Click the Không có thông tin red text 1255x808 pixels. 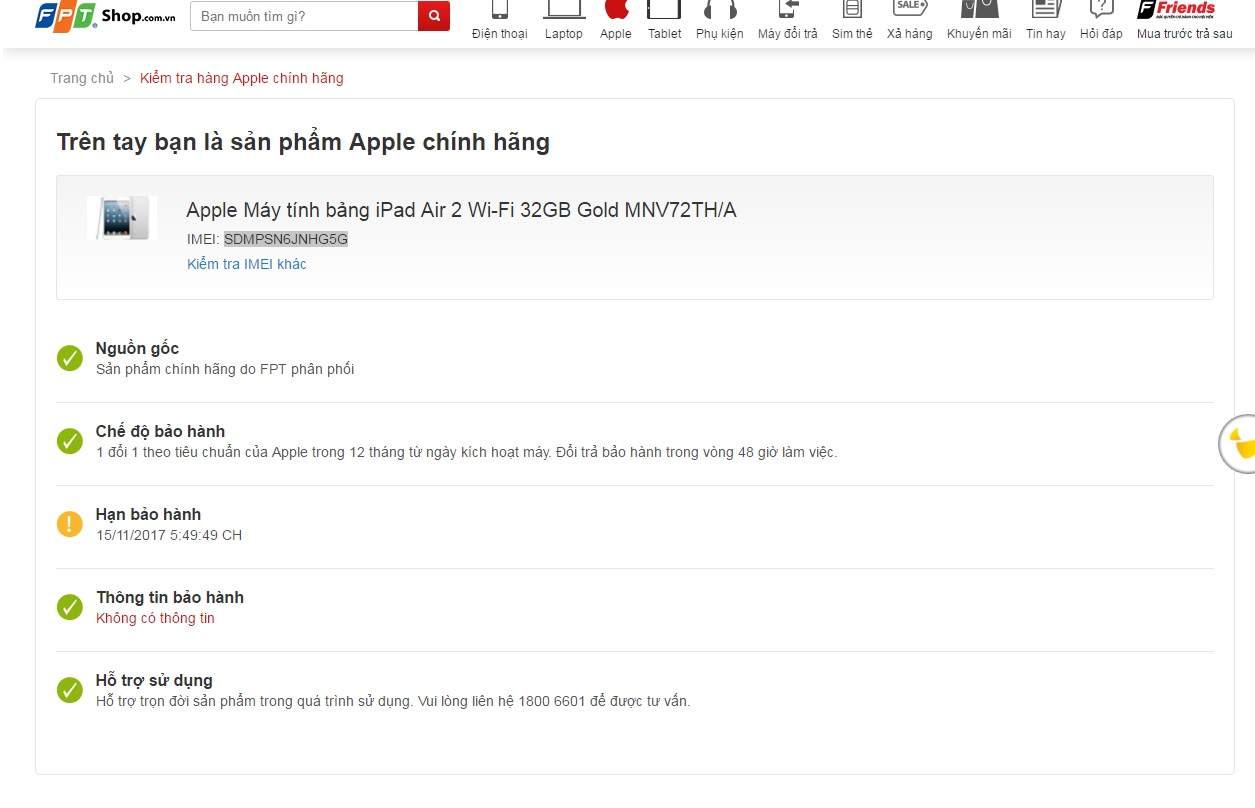pyautogui.click(x=155, y=618)
